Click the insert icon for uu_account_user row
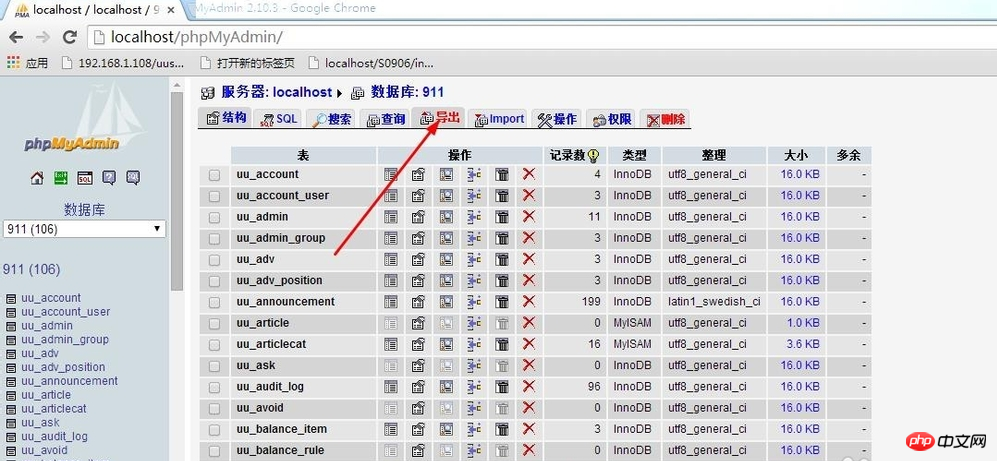The width and height of the screenshot is (997, 461). coord(474,196)
